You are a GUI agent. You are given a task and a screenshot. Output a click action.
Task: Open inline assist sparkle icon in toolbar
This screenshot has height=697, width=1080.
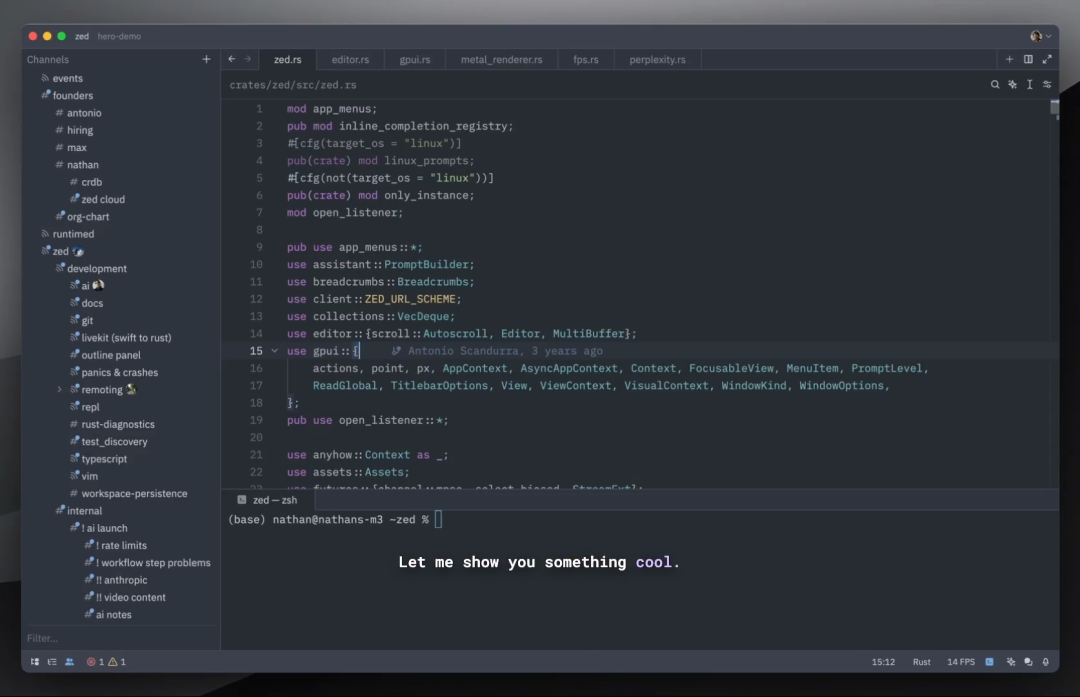pyautogui.click(x=1012, y=84)
